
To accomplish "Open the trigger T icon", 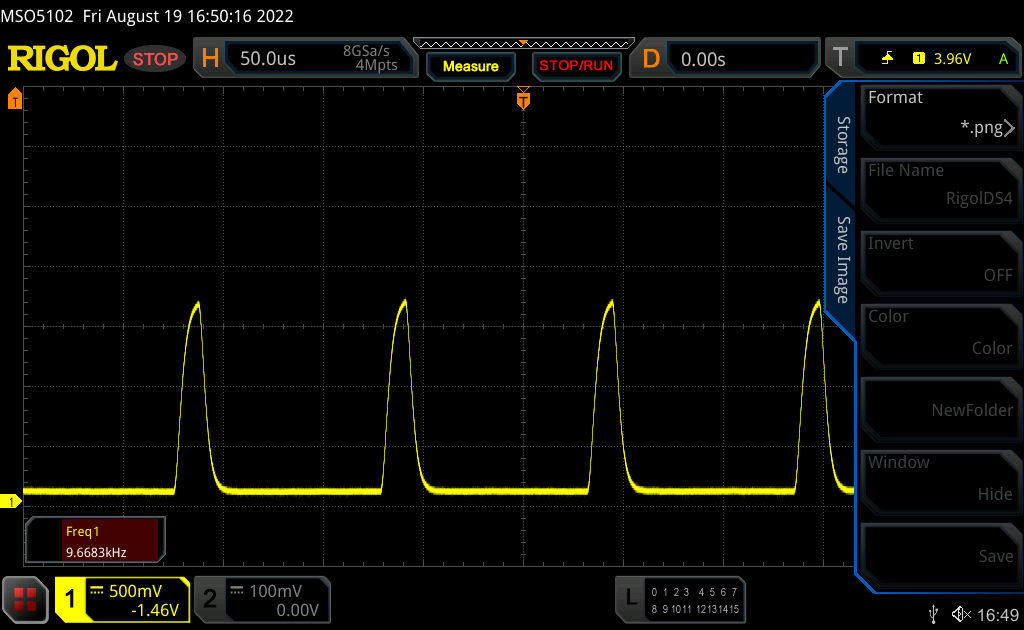I will (840, 58).
